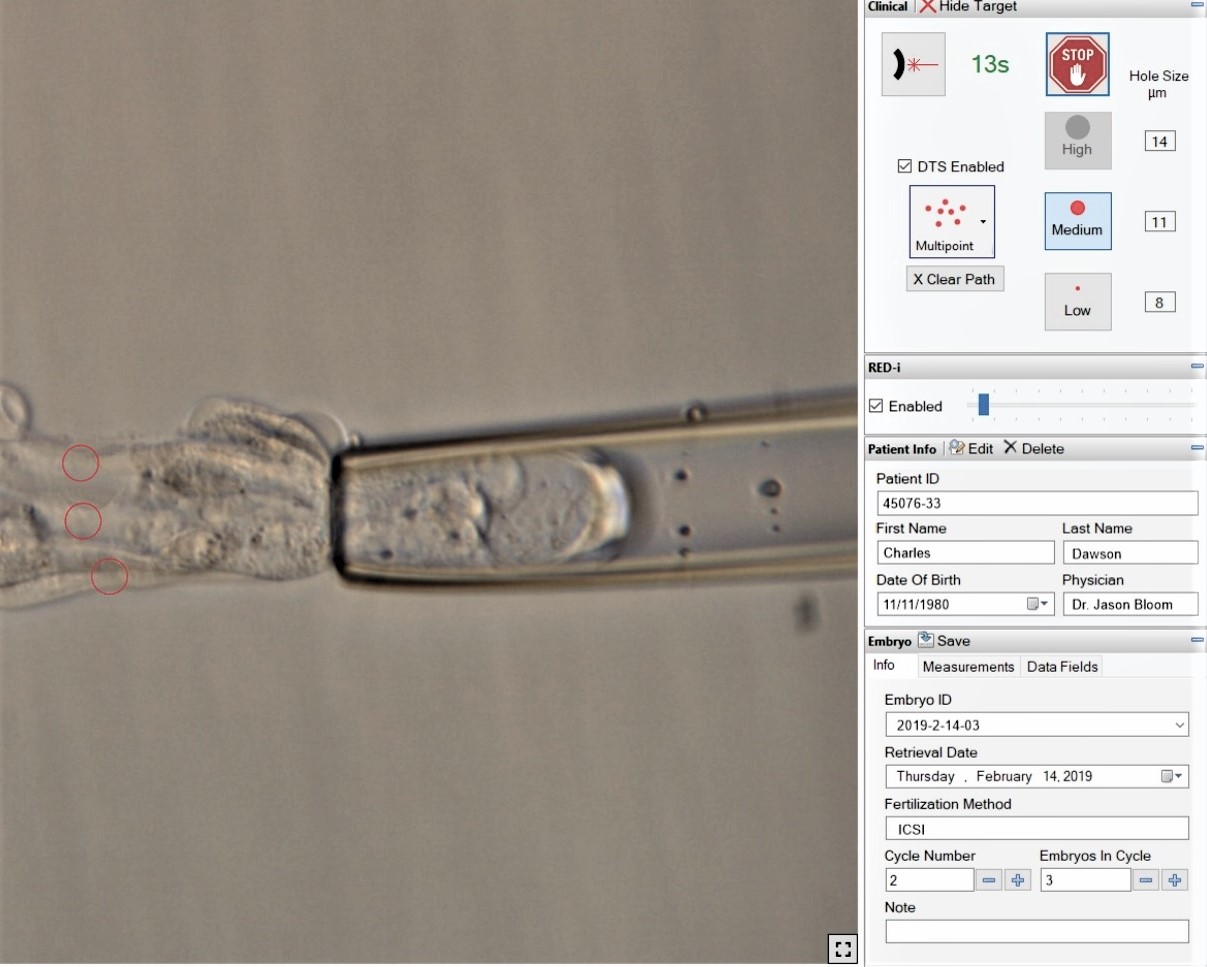Select the Medium power laser setting
This screenshot has width=1207, height=967.
[x=1077, y=221]
